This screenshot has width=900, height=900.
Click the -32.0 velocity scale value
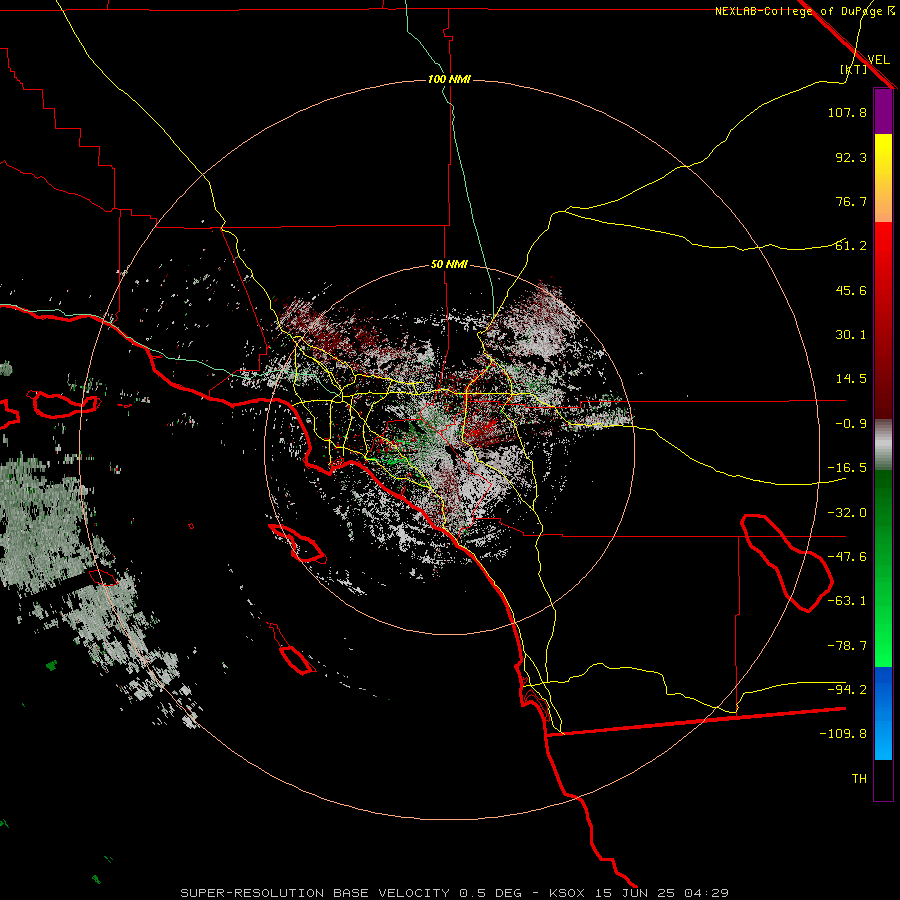(847, 513)
